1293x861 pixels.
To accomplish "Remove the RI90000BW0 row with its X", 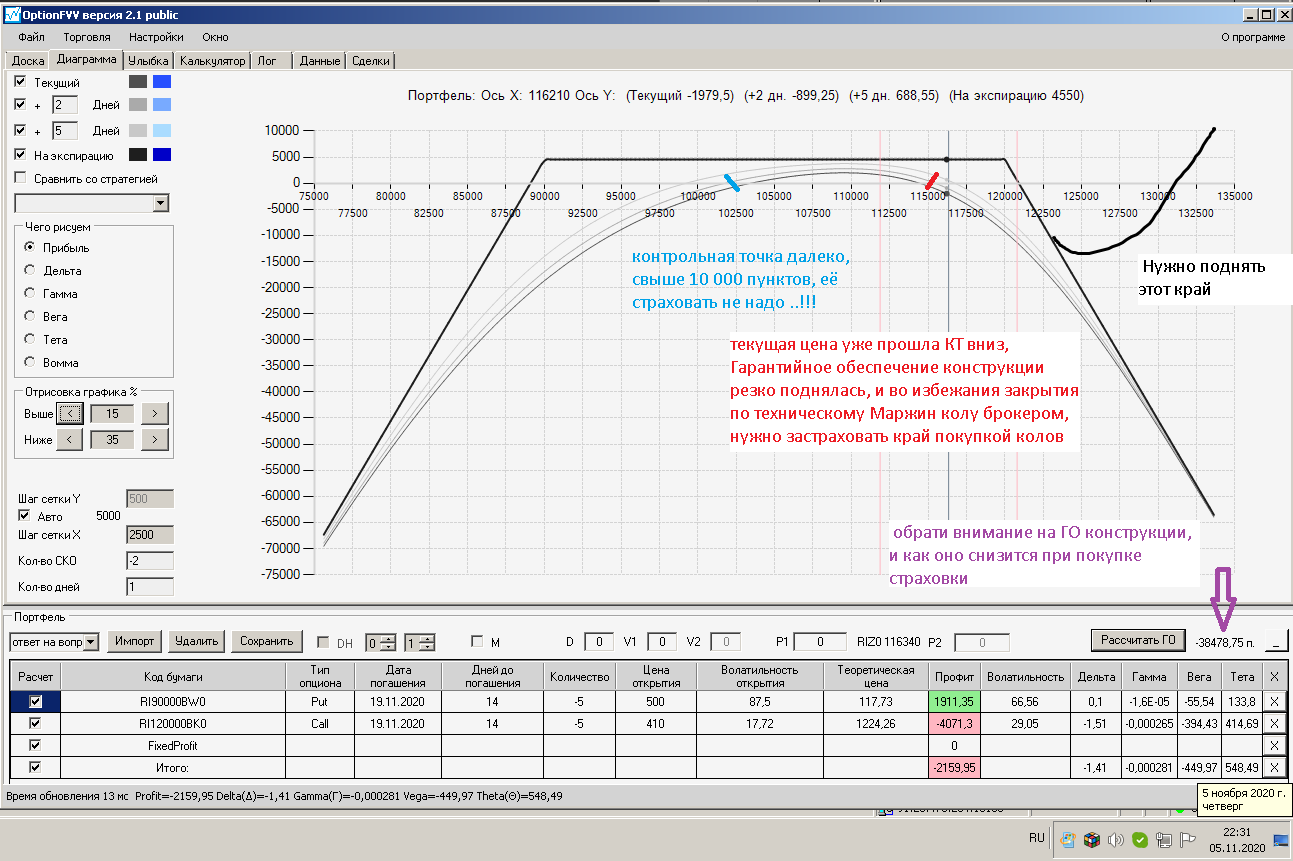I will point(1274,701).
